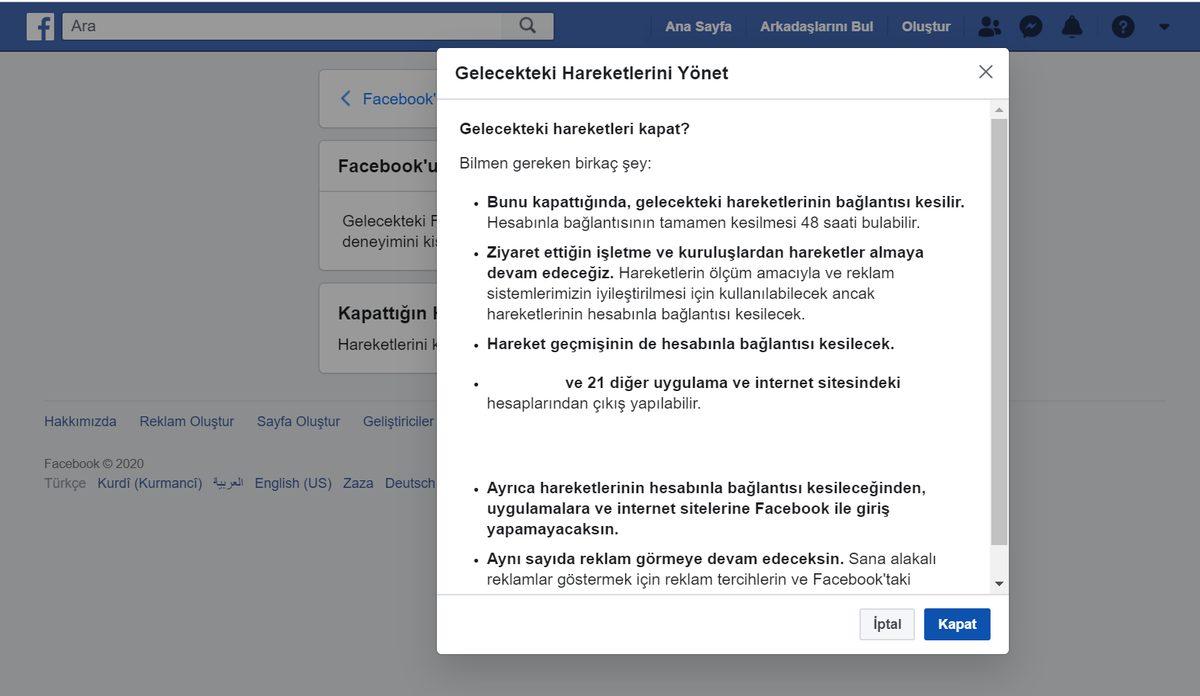Open the Facebook home logo icon
The image size is (1200, 696).
pos(40,26)
